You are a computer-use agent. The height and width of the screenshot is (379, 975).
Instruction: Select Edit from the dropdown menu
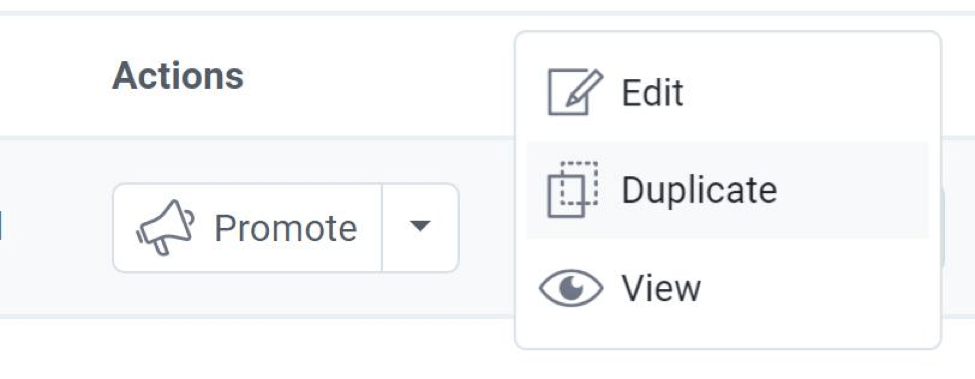coord(728,93)
